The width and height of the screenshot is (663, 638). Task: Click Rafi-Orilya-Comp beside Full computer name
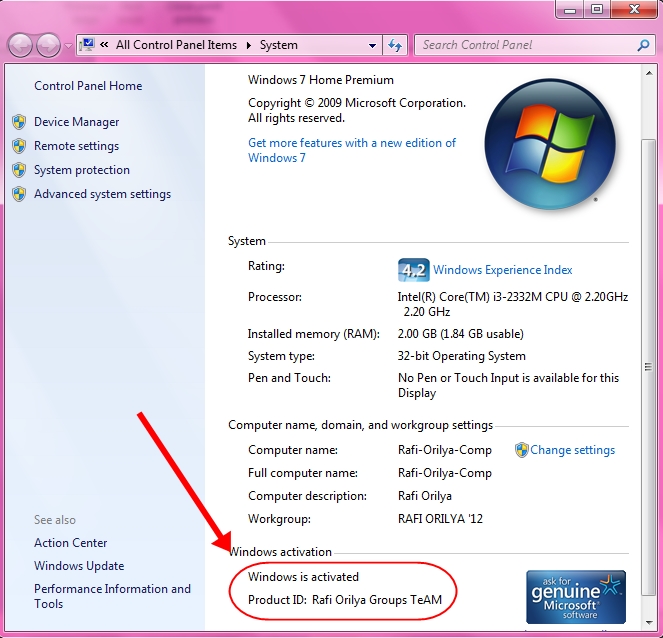coord(444,473)
